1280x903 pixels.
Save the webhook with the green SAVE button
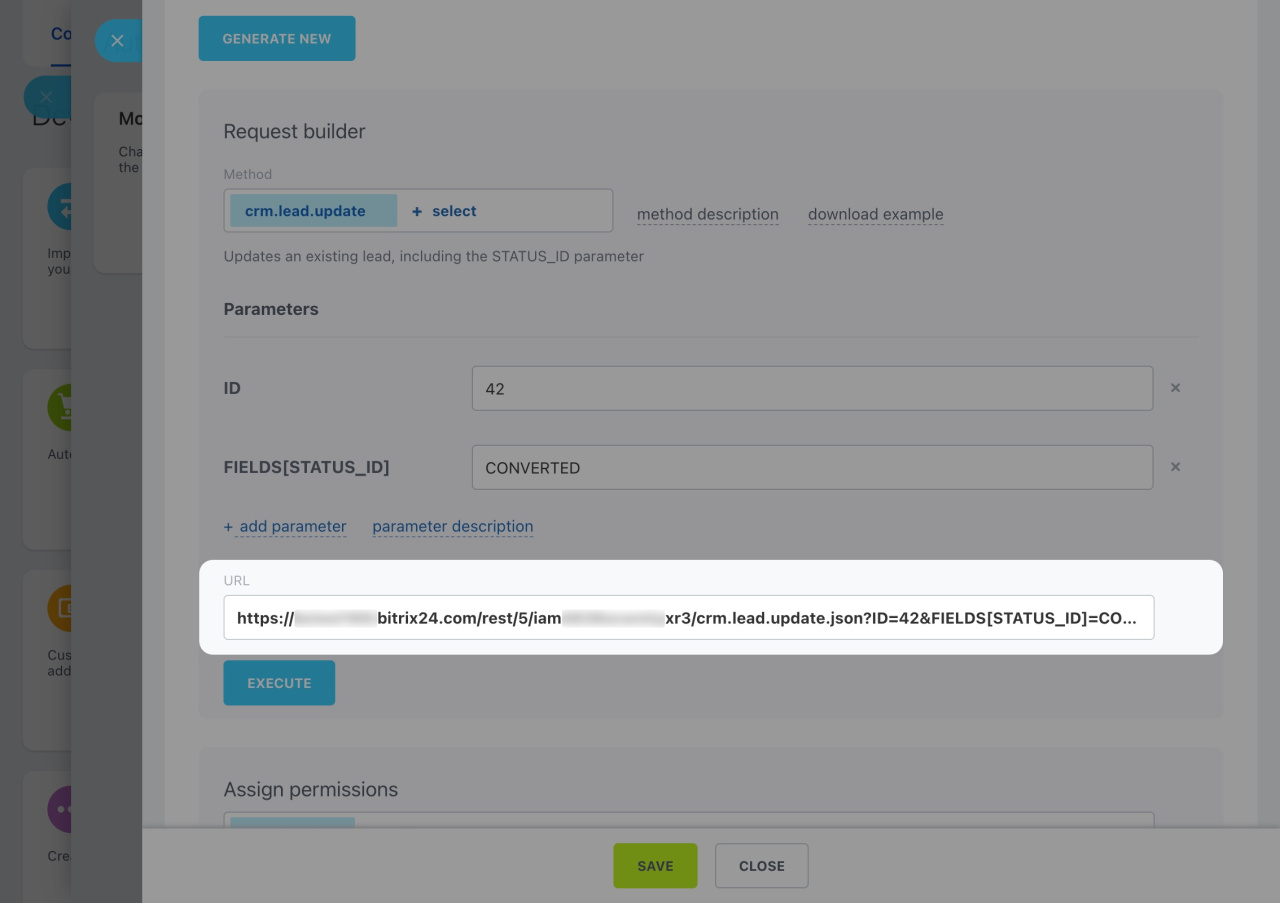655,866
